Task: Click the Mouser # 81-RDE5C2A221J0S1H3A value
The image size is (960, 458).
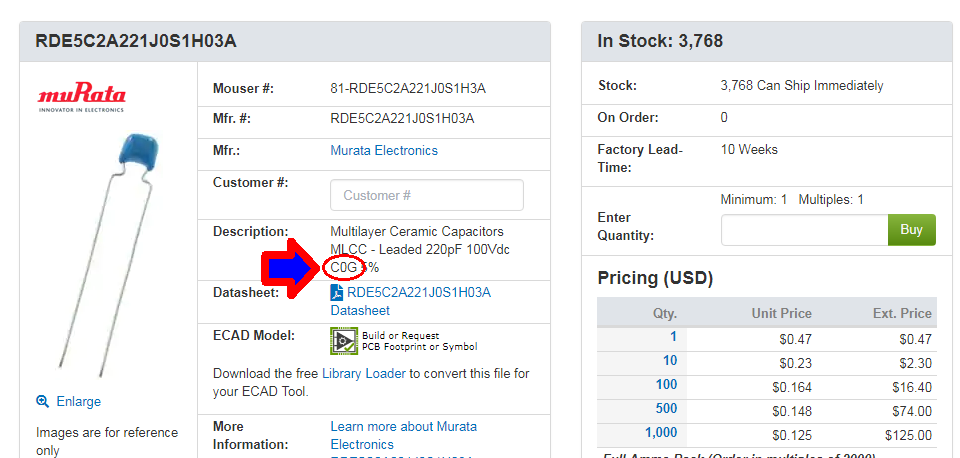Action: click(x=408, y=89)
